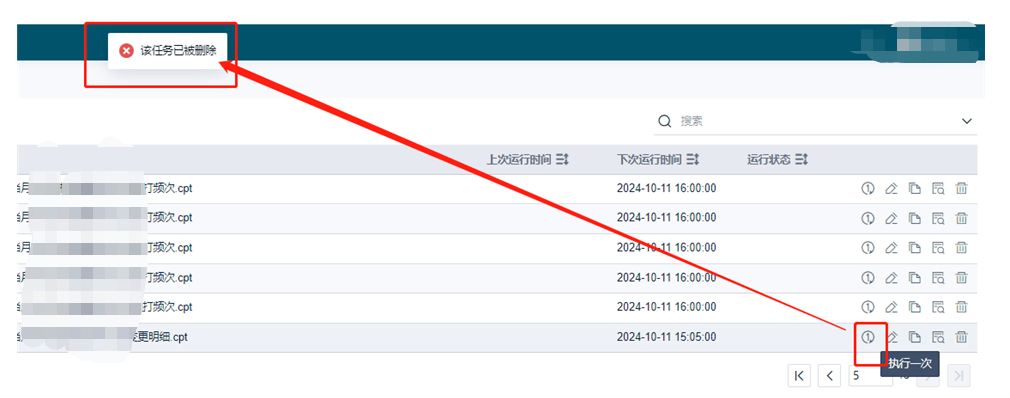This screenshot has width=1010, height=398.
Task: Edit the 更明细.cpt task
Action: tap(891, 337)
